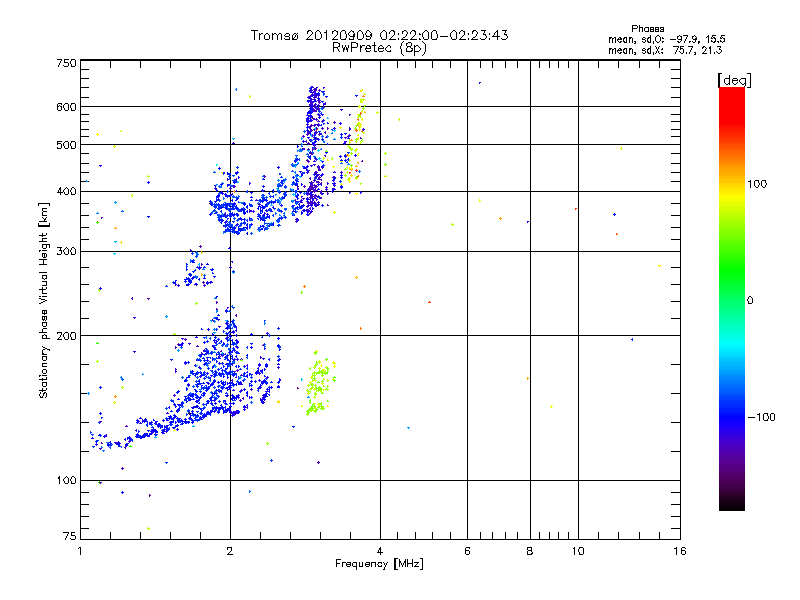
Task: Click the y-axis tick label "400"
Action: pyautogui.click(x=66, y=191)
